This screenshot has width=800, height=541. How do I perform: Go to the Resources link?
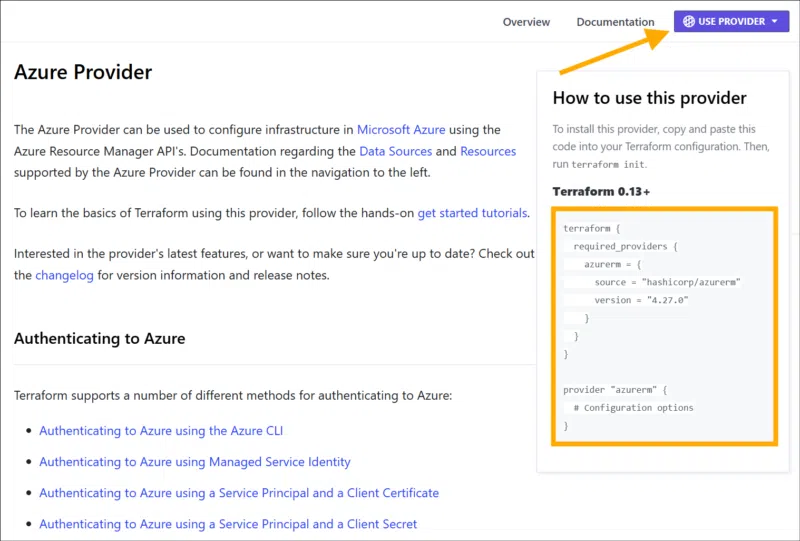pyautogui.click(x=488, y=151)
